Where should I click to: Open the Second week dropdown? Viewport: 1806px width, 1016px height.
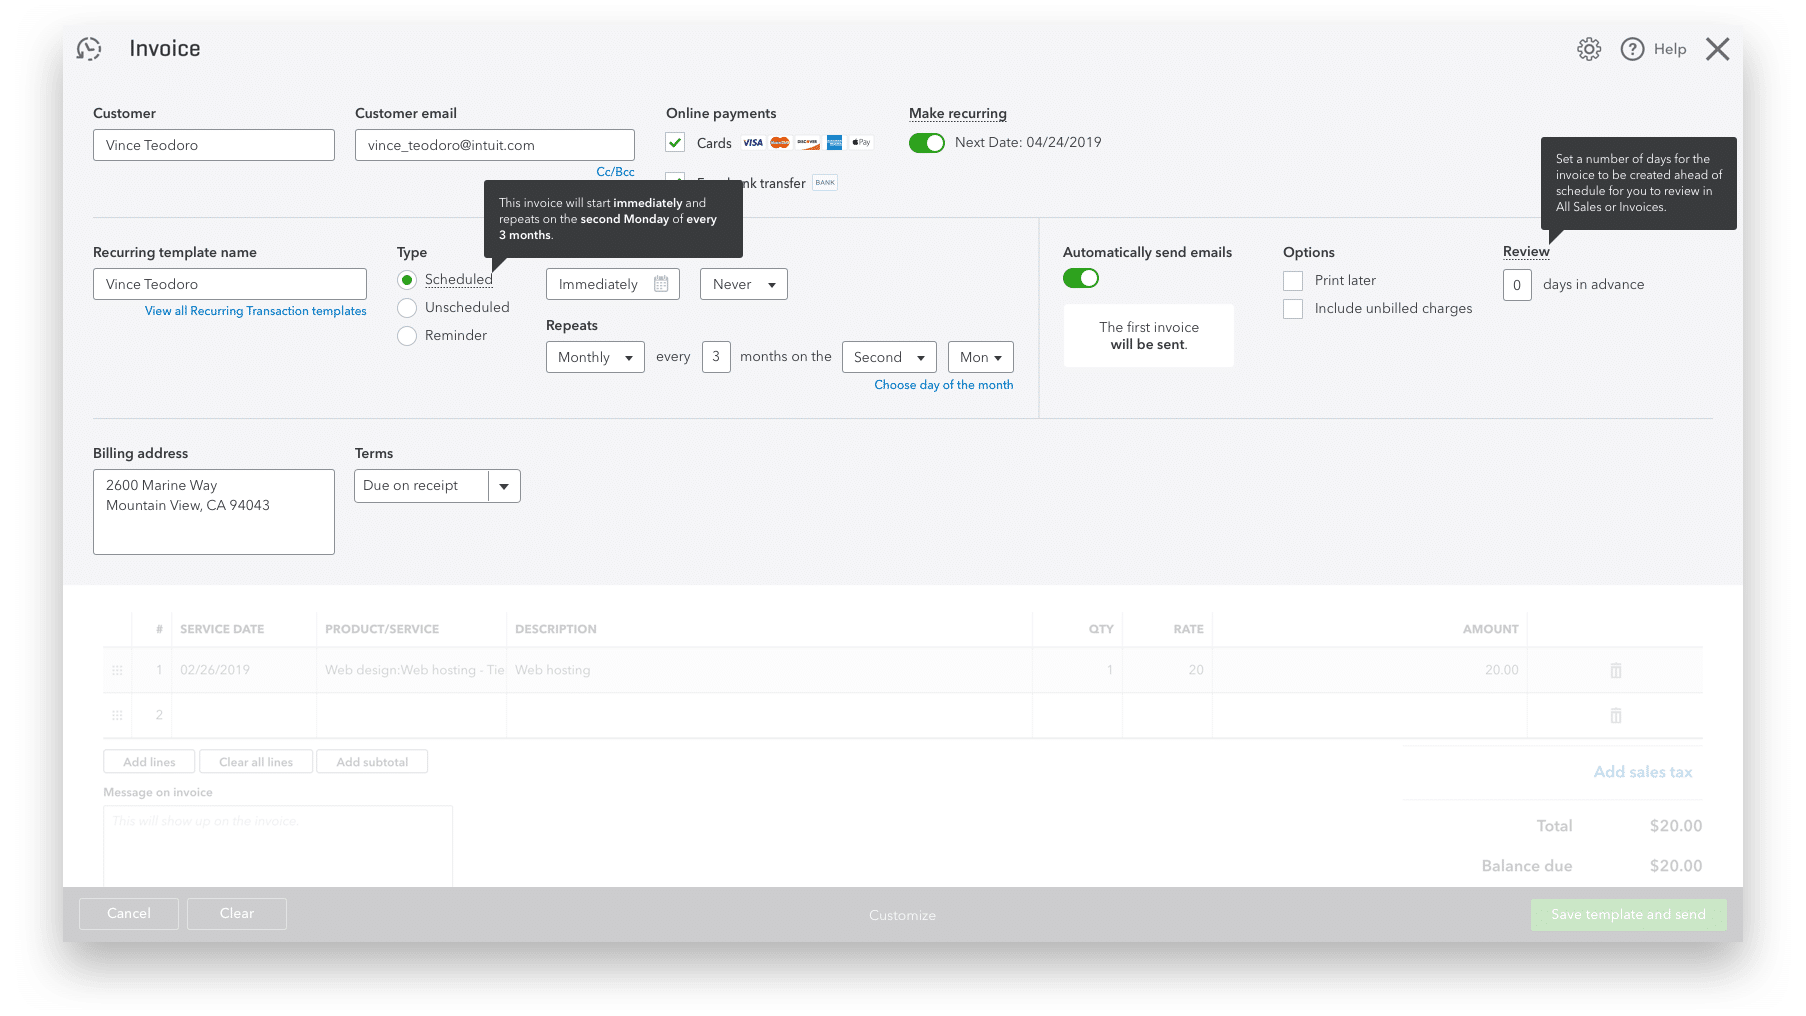pos(889,357)
